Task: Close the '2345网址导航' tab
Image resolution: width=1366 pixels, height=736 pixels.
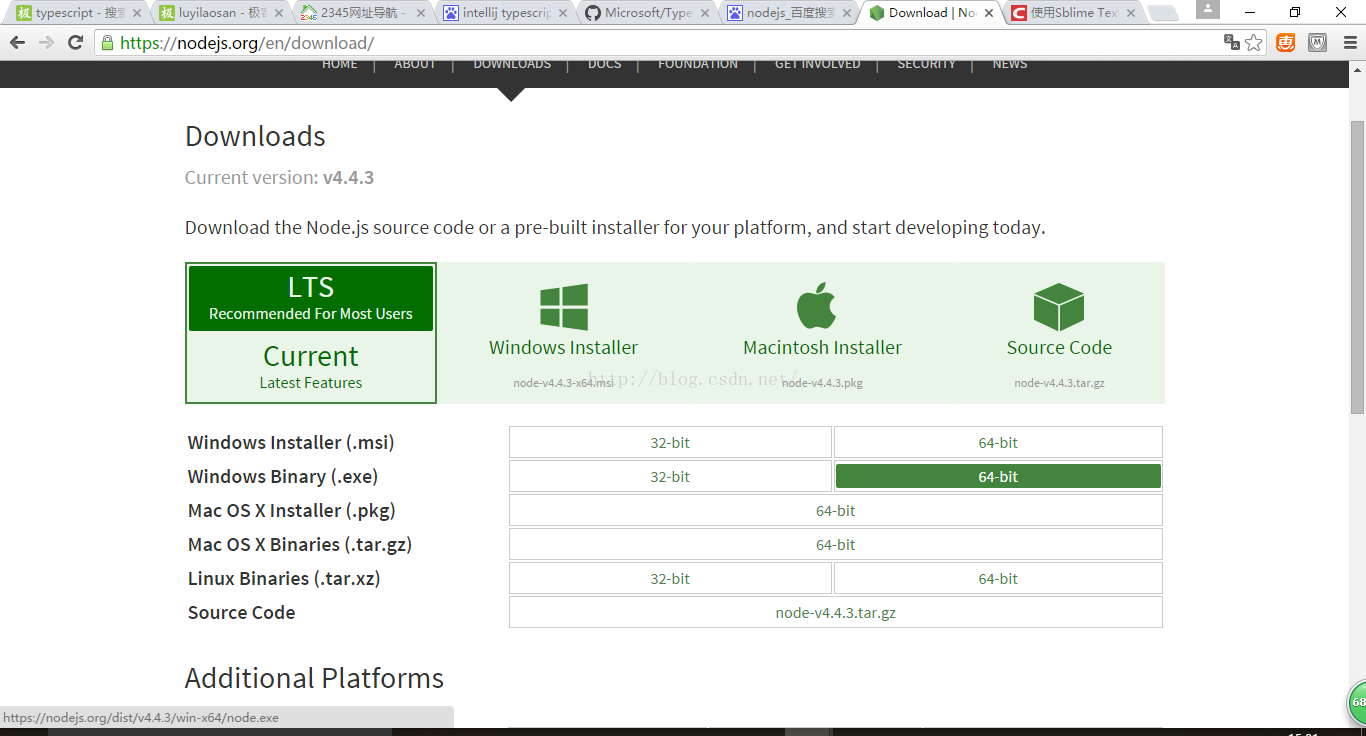Action: pos(421,13)
